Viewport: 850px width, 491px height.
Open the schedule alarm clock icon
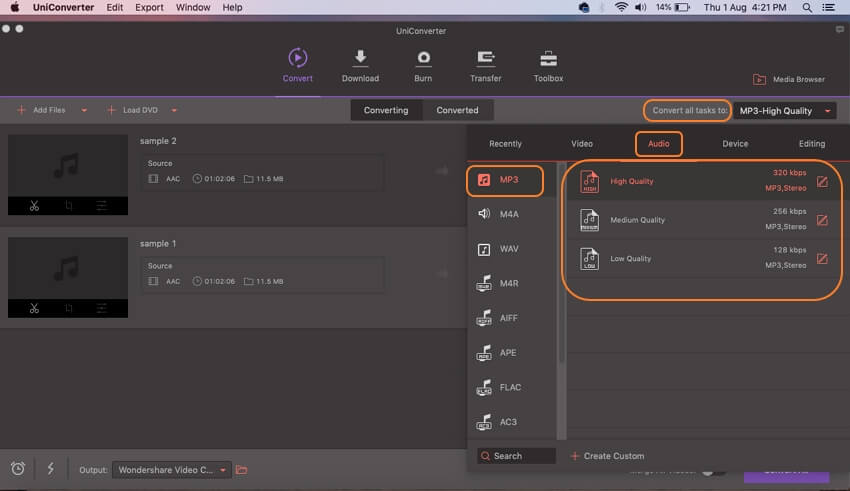pyautogui.click(x=18, y=468)
